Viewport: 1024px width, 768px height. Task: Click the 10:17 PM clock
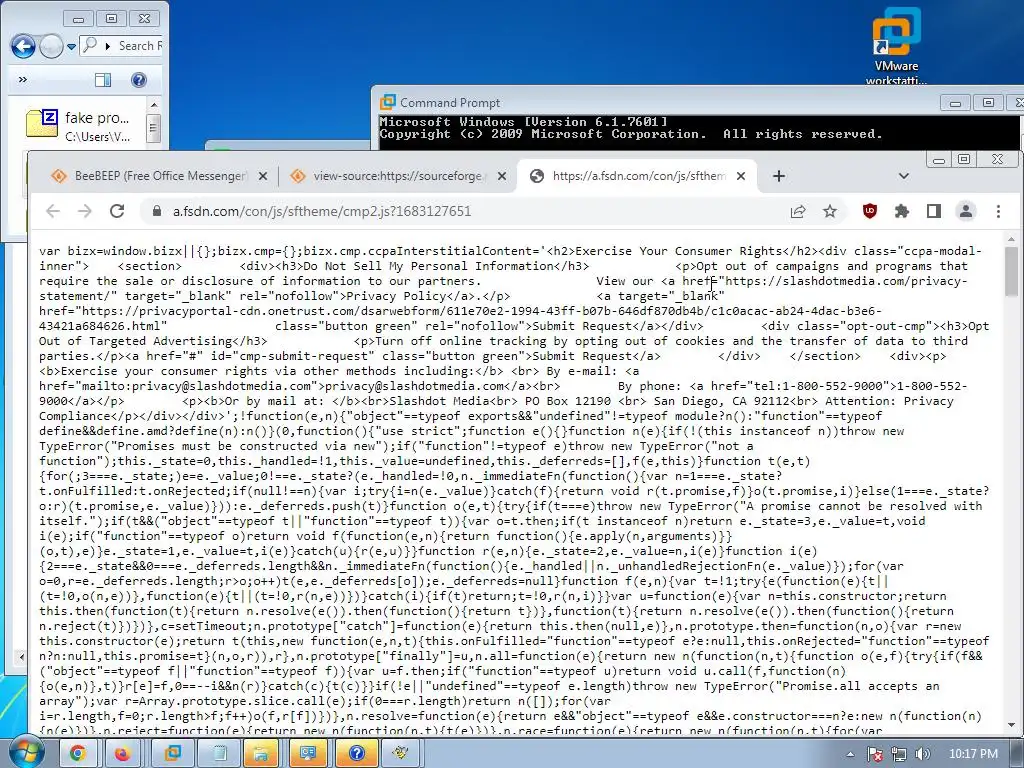tap(973, 754)
